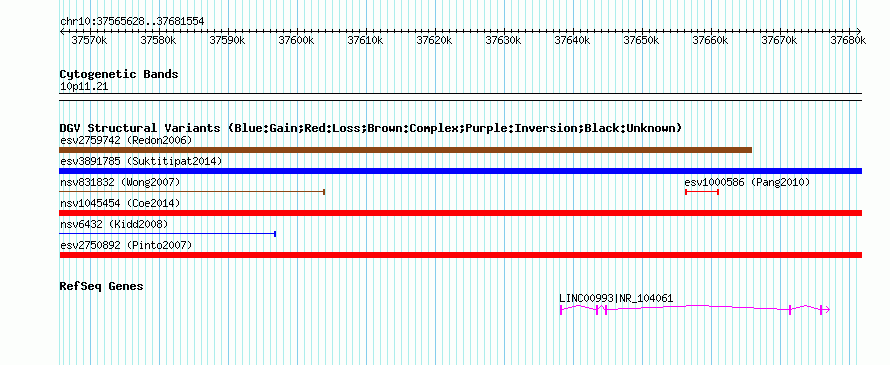Open the RefSeq Genes track title
This screenshot has height=365, width=890.
(x=101, y=286)
